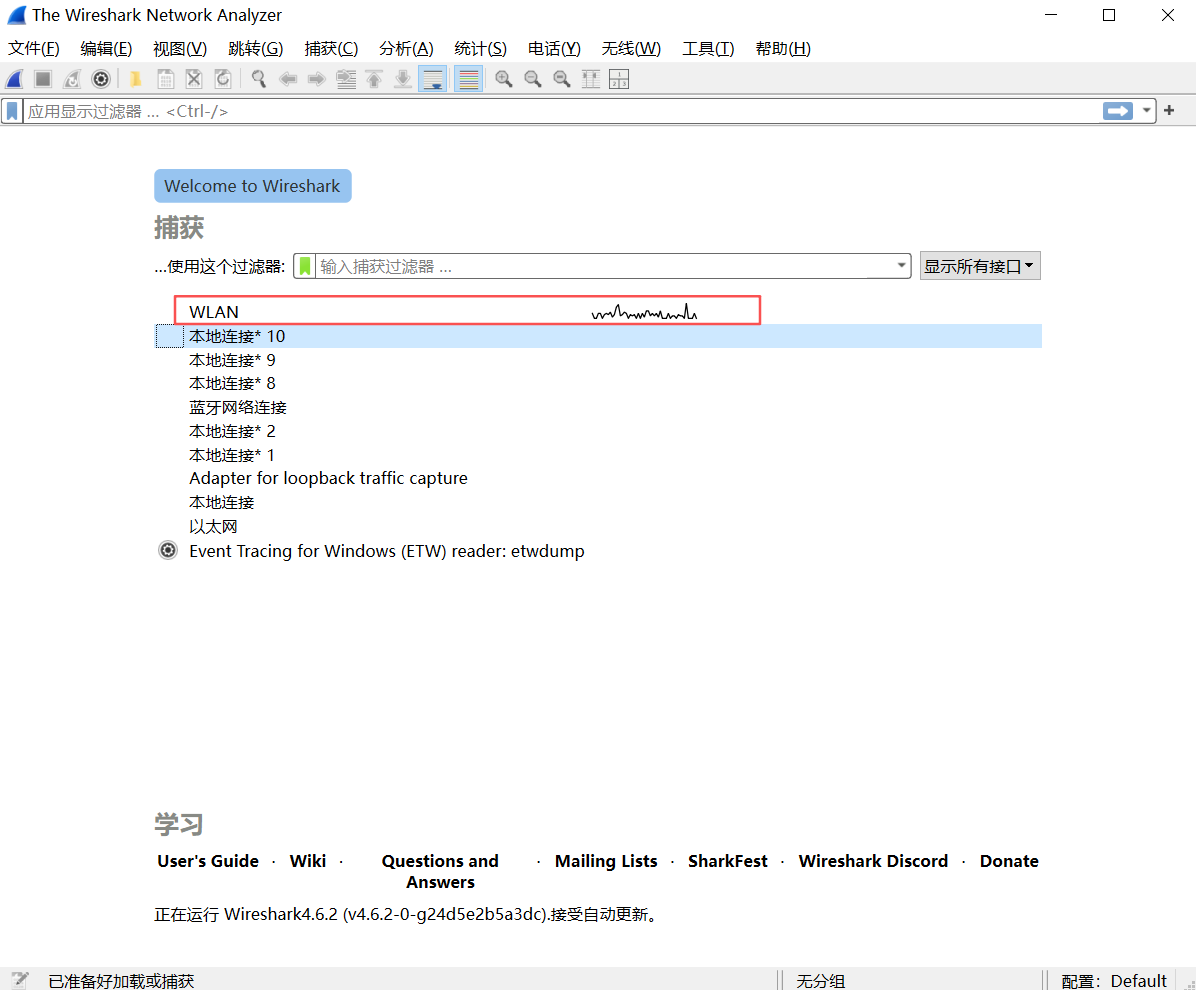Select interface 本地连接* 9
Viewport: 1196px width, 990px height.
tap(598, 360)
